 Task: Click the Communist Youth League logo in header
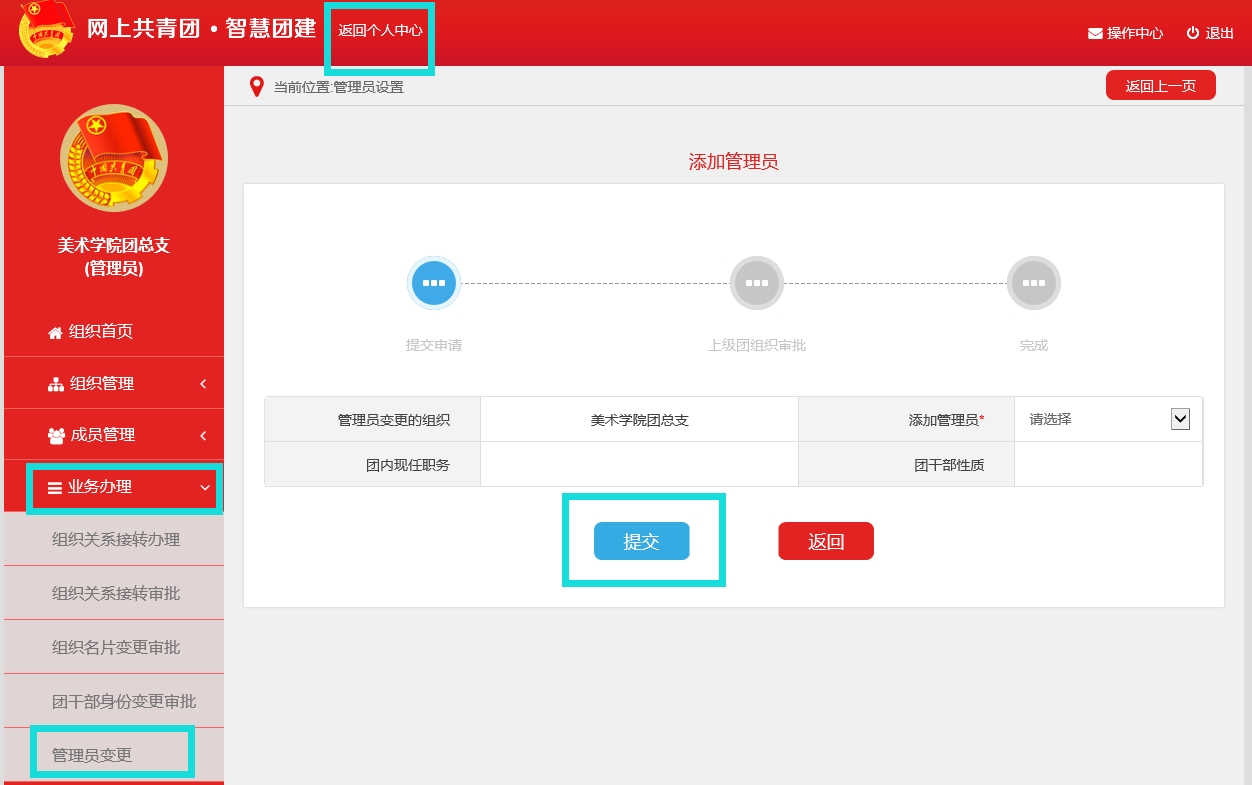coord(46,30)
